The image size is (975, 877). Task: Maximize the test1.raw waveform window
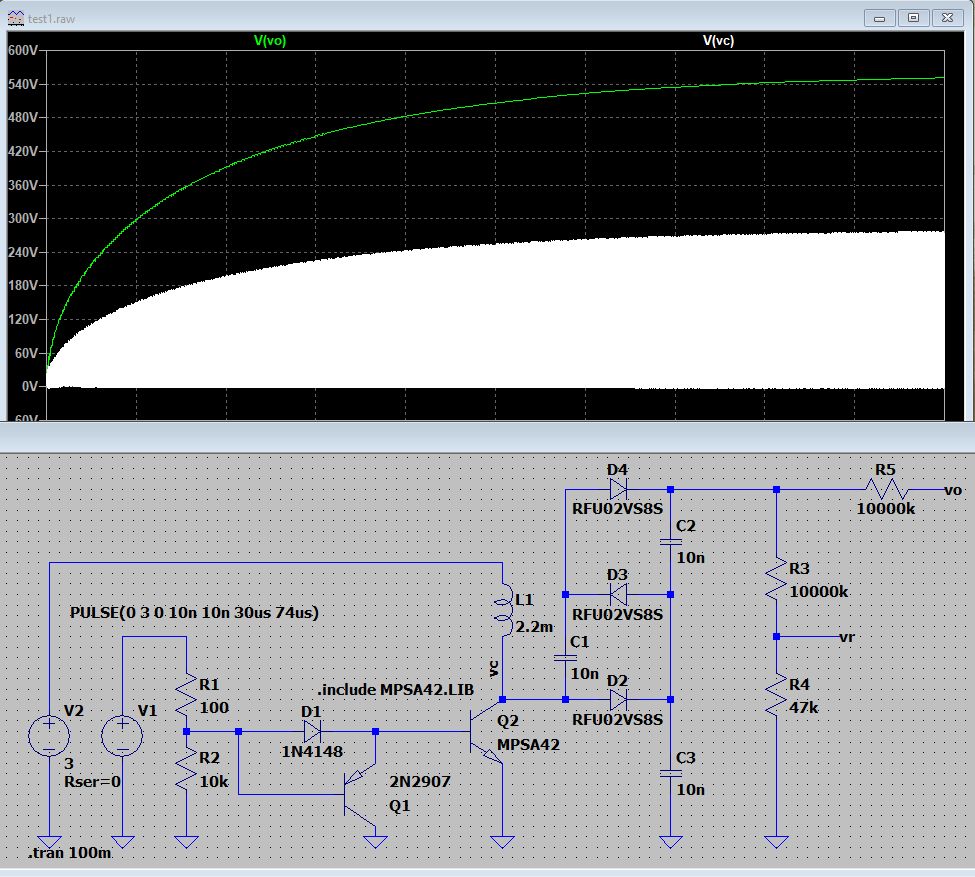913,18
